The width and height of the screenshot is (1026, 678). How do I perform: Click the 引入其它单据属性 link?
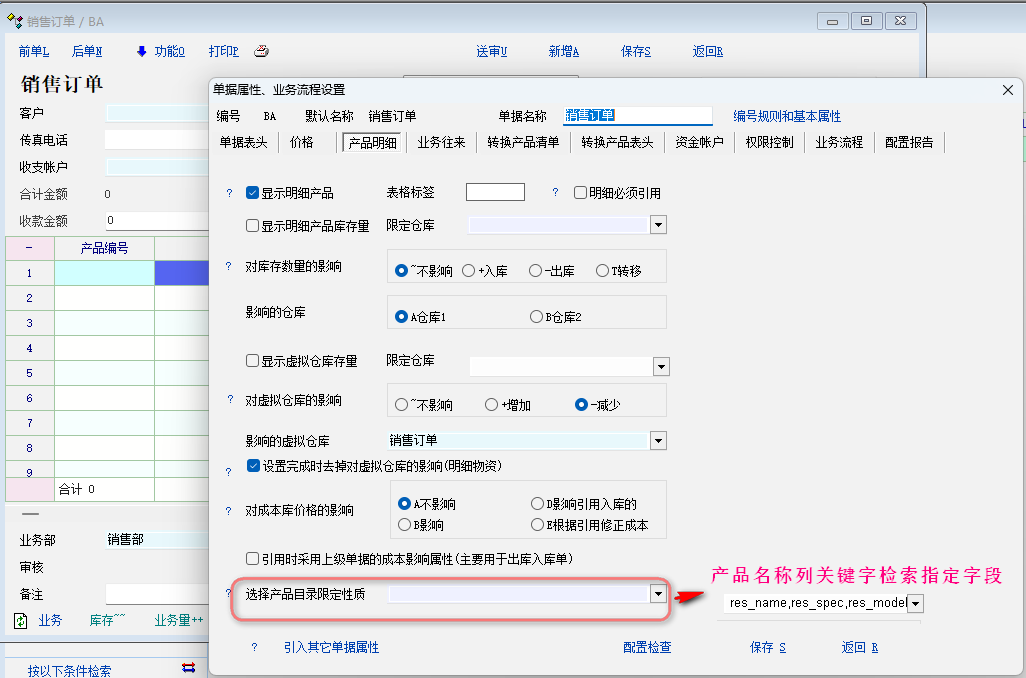point(331,648)
